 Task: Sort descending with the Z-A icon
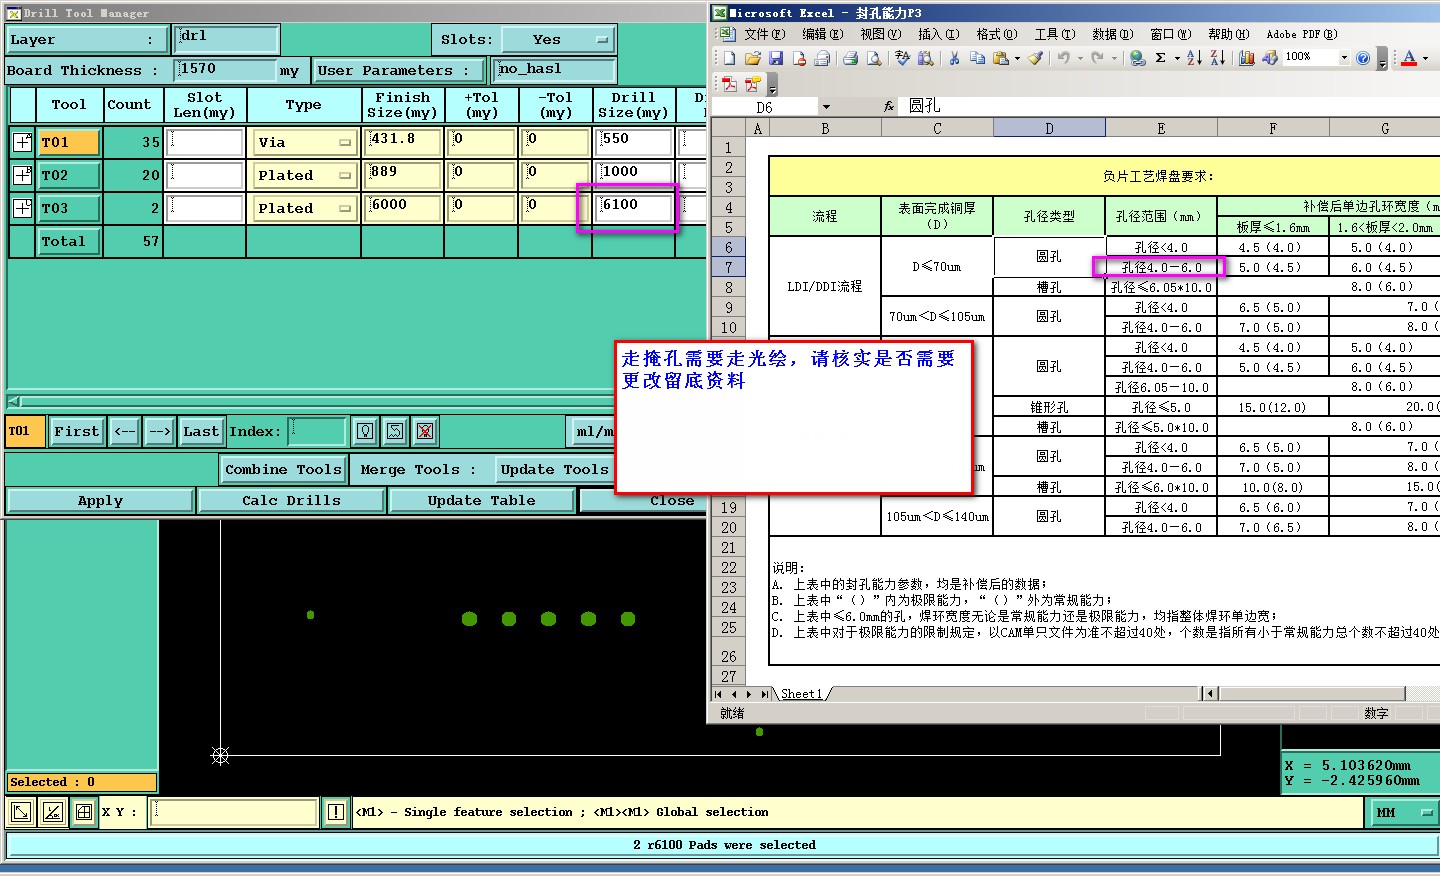click(x=1217, y=58)
